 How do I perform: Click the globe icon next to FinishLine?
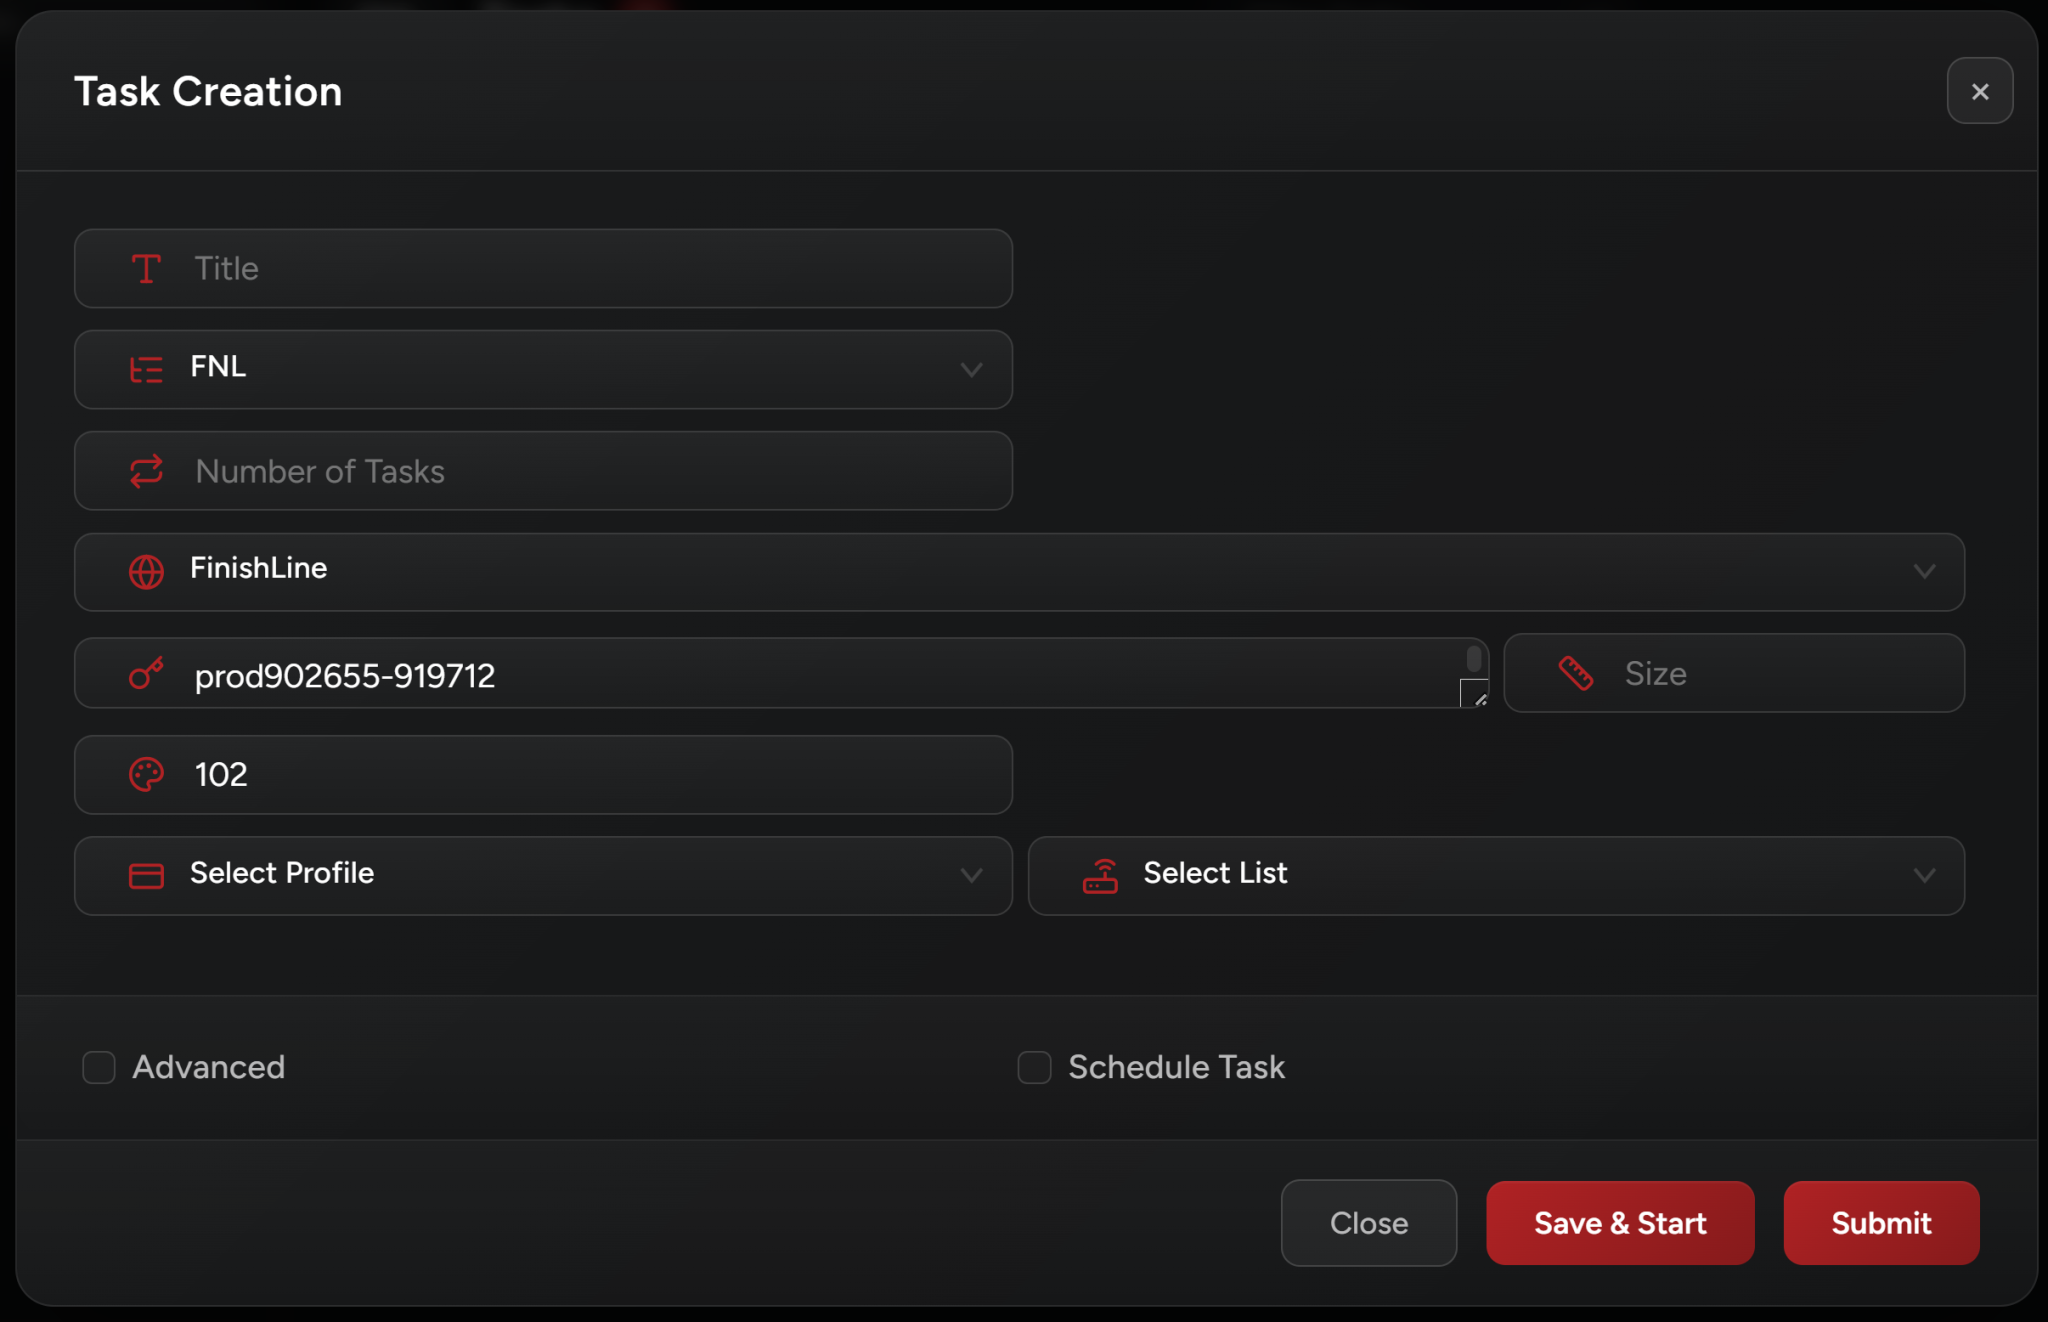click(146, 572)
